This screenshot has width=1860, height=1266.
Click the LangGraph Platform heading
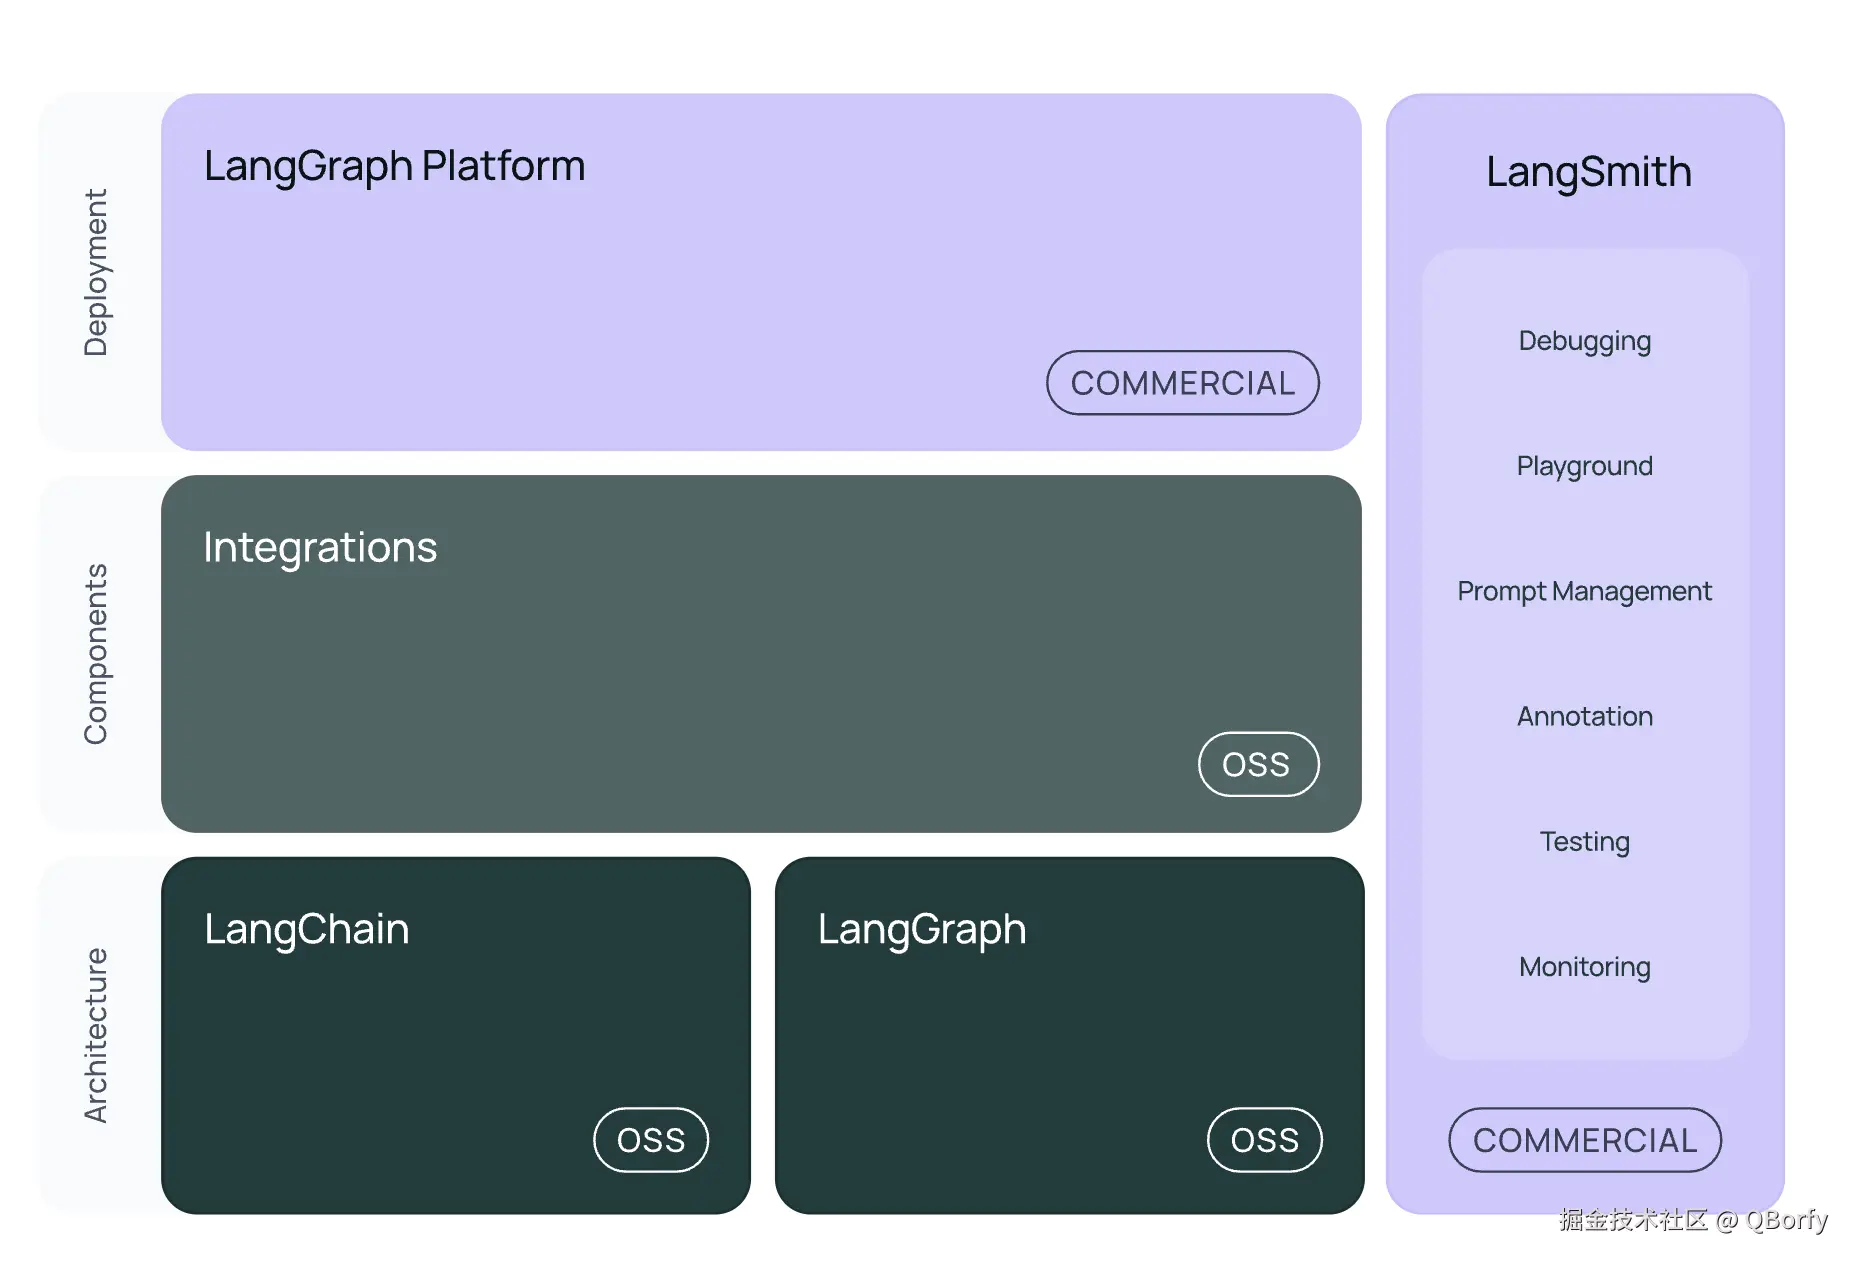(x=394, y=167)
